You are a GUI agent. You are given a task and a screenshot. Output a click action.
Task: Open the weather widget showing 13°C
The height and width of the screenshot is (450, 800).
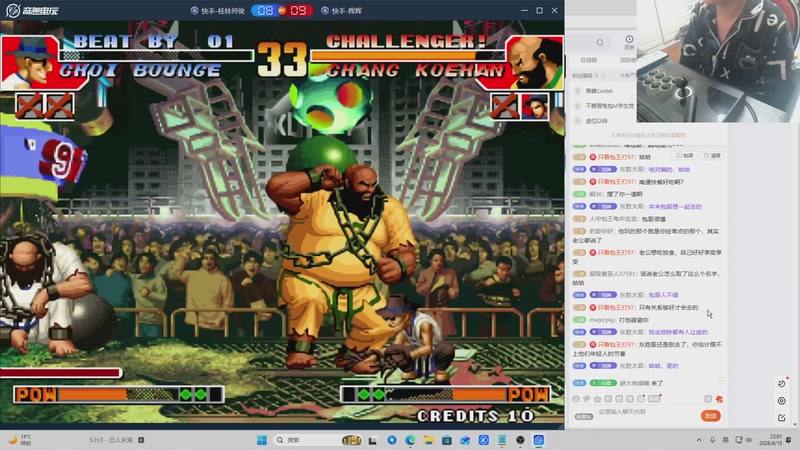coord(19,440)
